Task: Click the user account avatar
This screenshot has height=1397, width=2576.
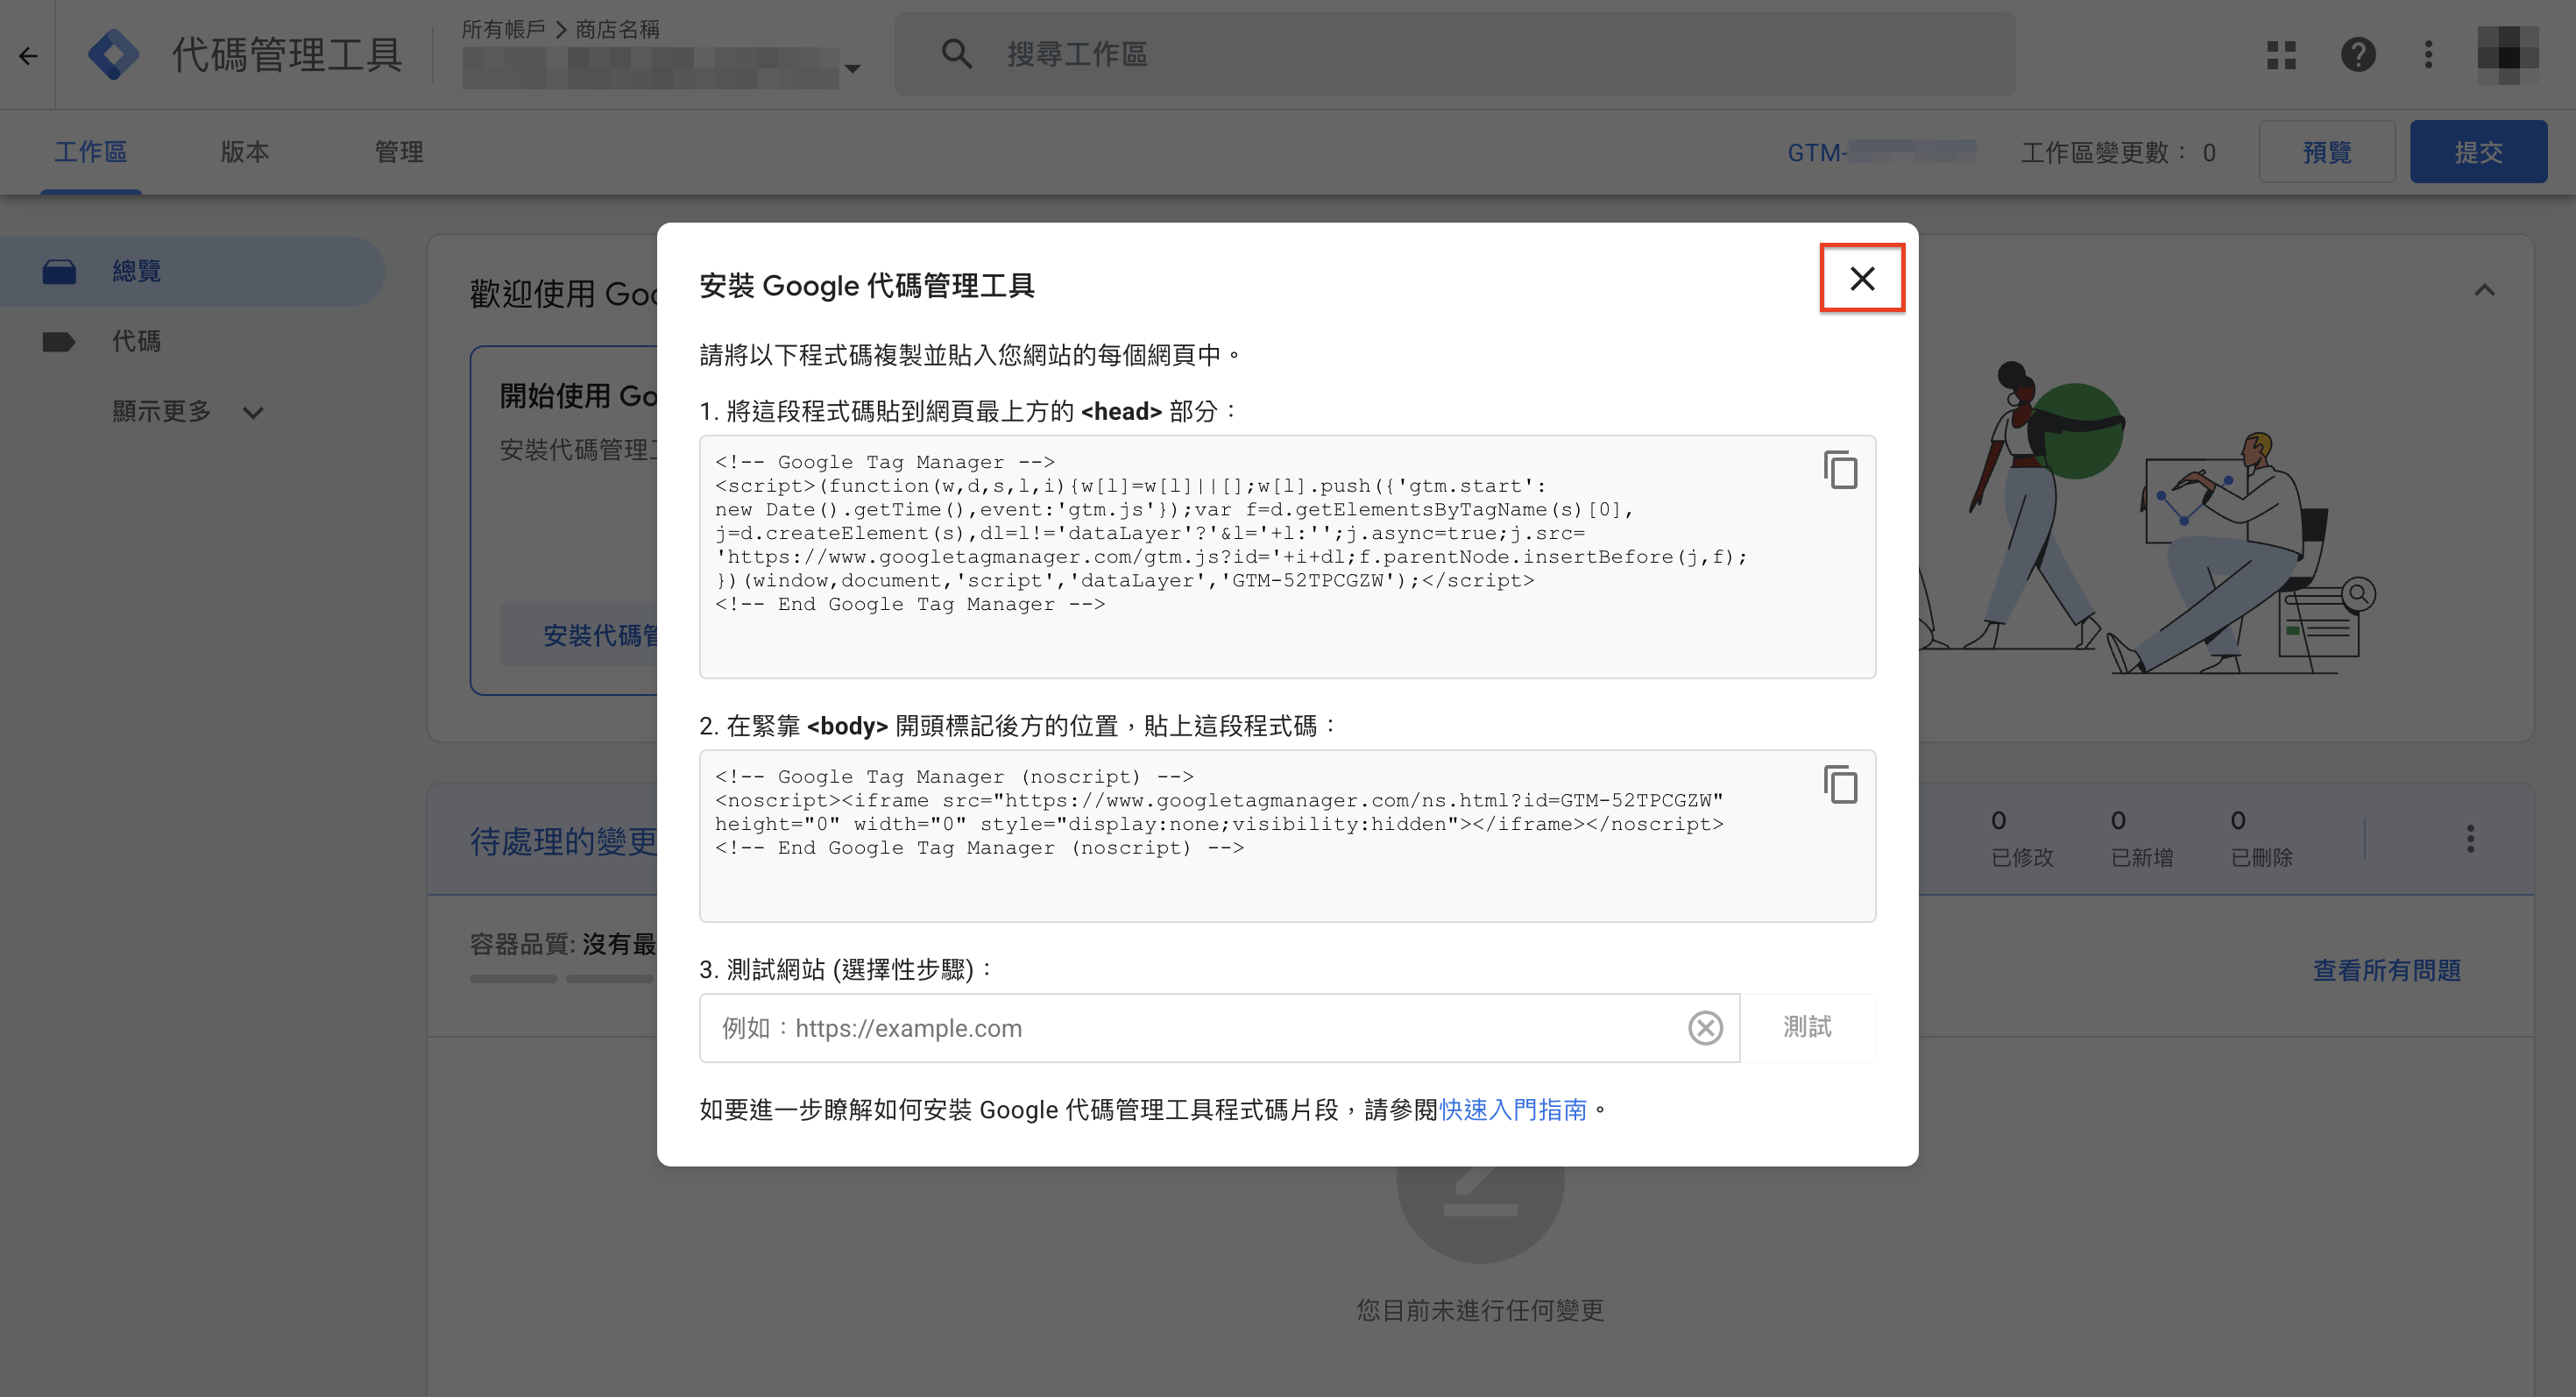Action: [x=2508, y=55]
